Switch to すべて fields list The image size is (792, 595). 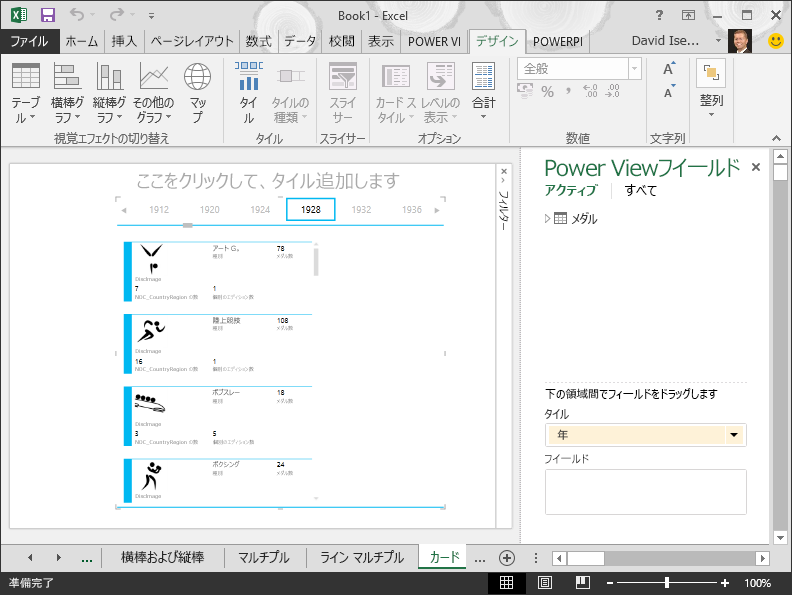(640, 190)
